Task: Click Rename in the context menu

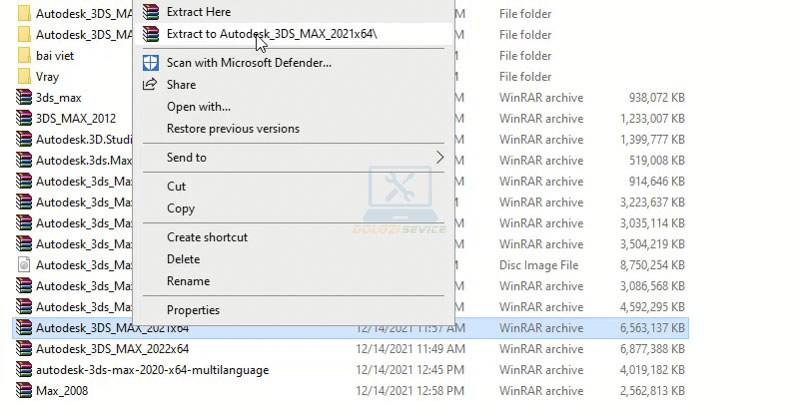Action: click(x=188, y=281)
